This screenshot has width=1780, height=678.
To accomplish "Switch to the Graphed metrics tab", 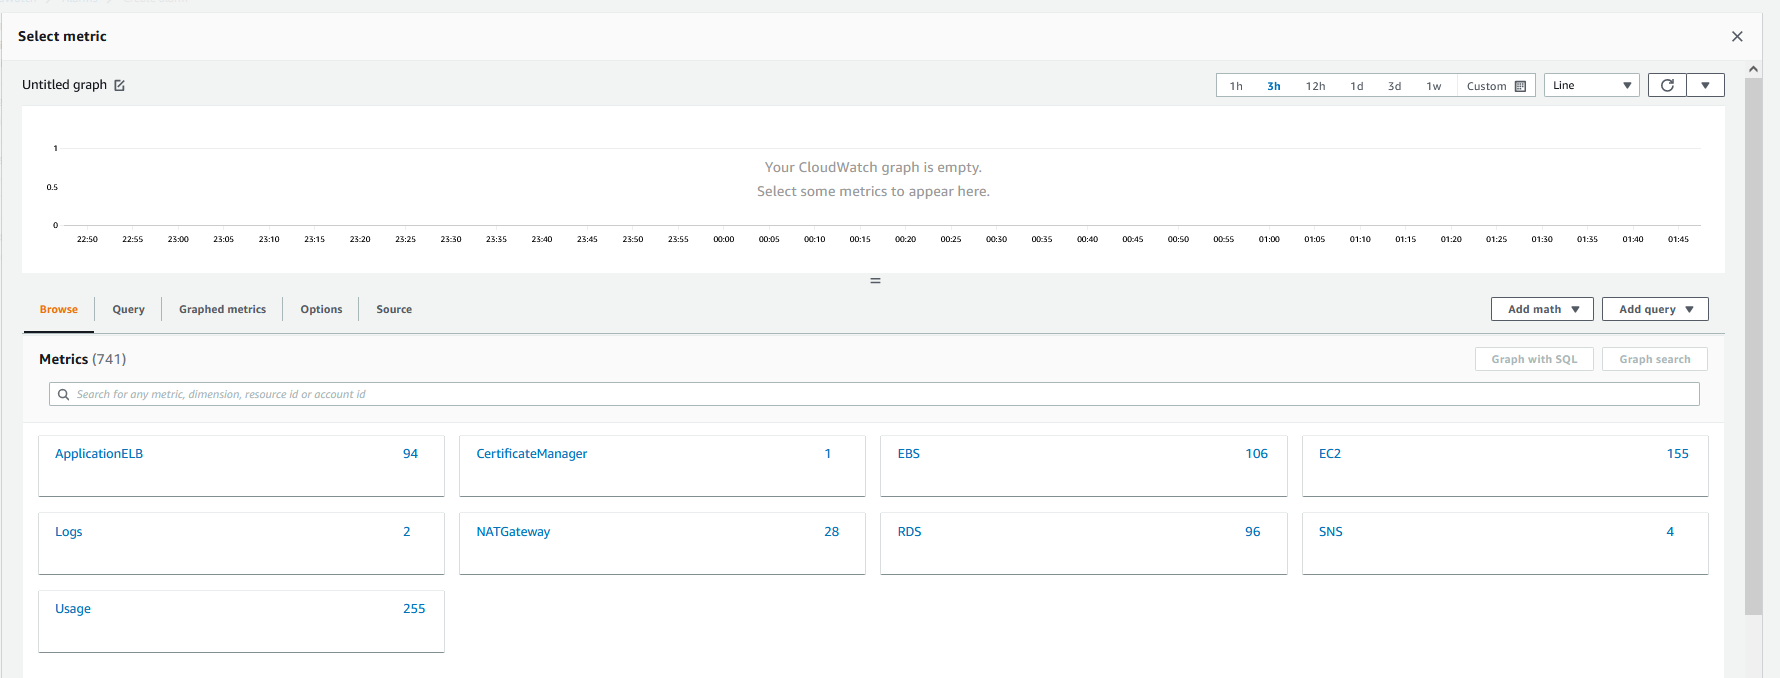I will 222,310.
